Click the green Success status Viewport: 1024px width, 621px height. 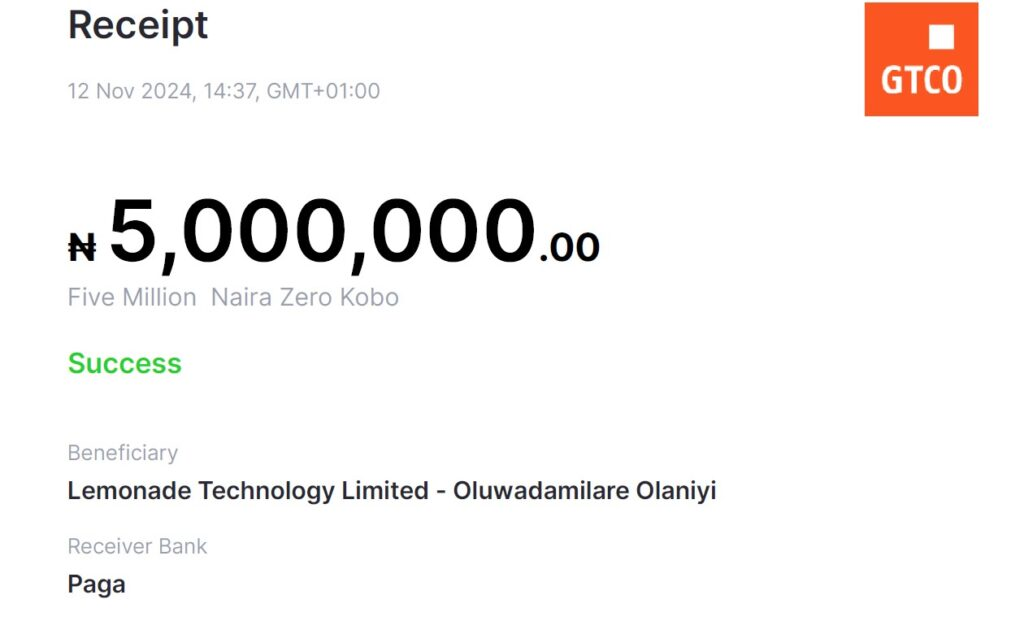pyautogui.click(x=125, y=363)
